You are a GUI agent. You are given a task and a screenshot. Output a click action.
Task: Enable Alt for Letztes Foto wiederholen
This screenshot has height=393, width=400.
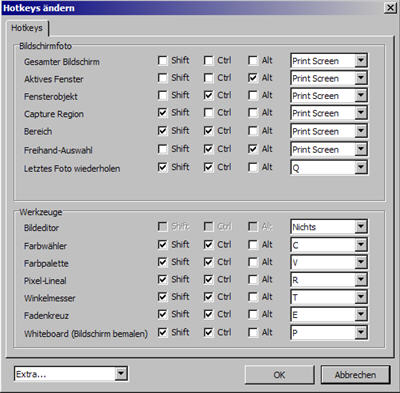point(253,167)
